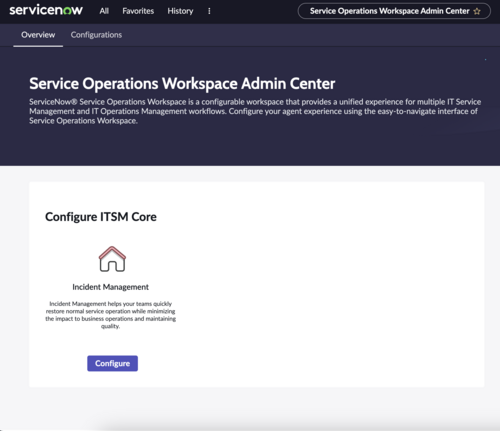Click the Configure ITSM Core heading

point(101,217)
